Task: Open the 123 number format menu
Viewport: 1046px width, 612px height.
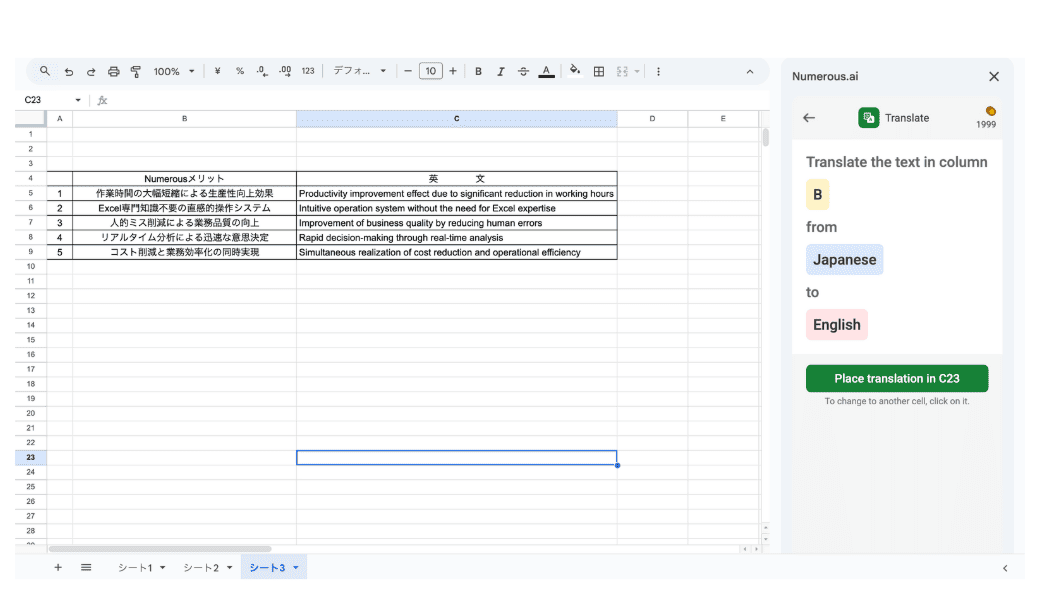Action: tap(308, 71)
